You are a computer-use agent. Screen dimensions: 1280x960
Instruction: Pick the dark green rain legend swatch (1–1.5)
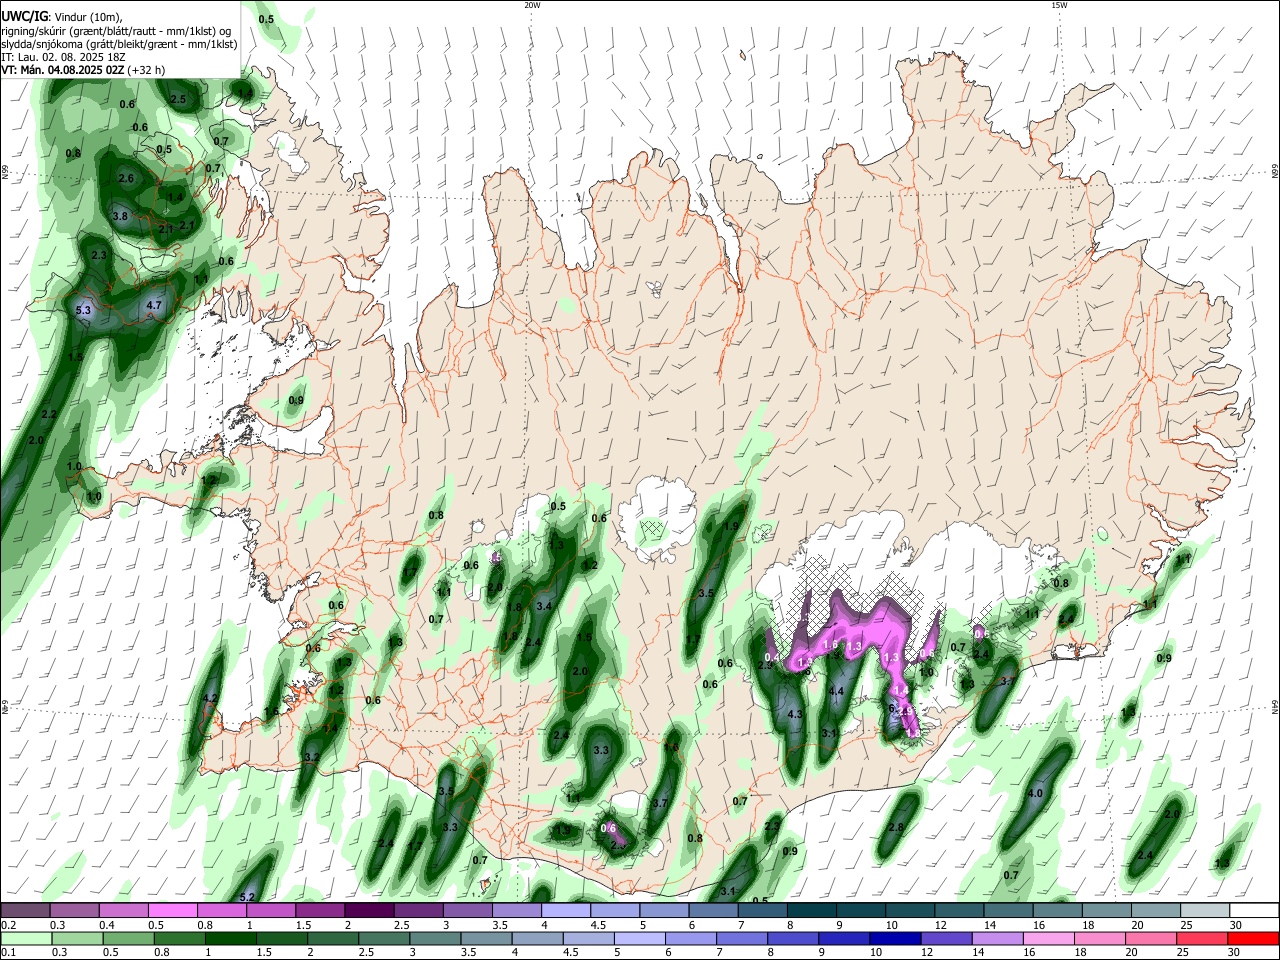point(229,939)
